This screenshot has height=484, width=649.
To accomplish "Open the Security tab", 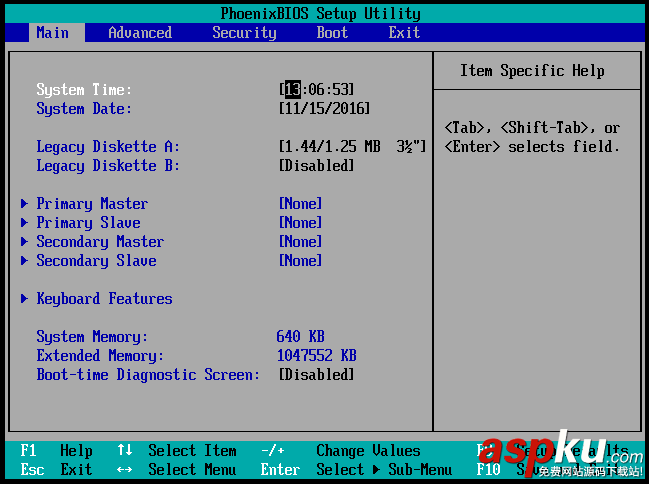I will tap(244, 33).
